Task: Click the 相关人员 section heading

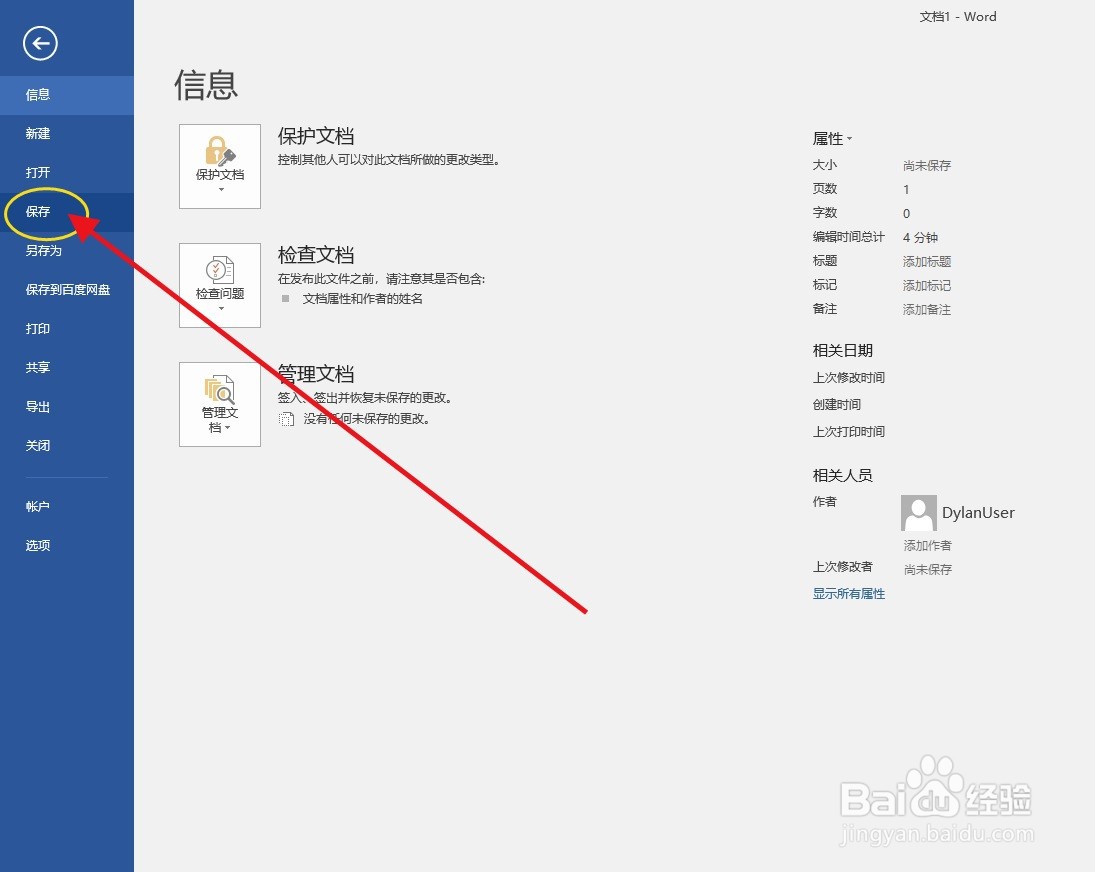Action: pos(843,475)
